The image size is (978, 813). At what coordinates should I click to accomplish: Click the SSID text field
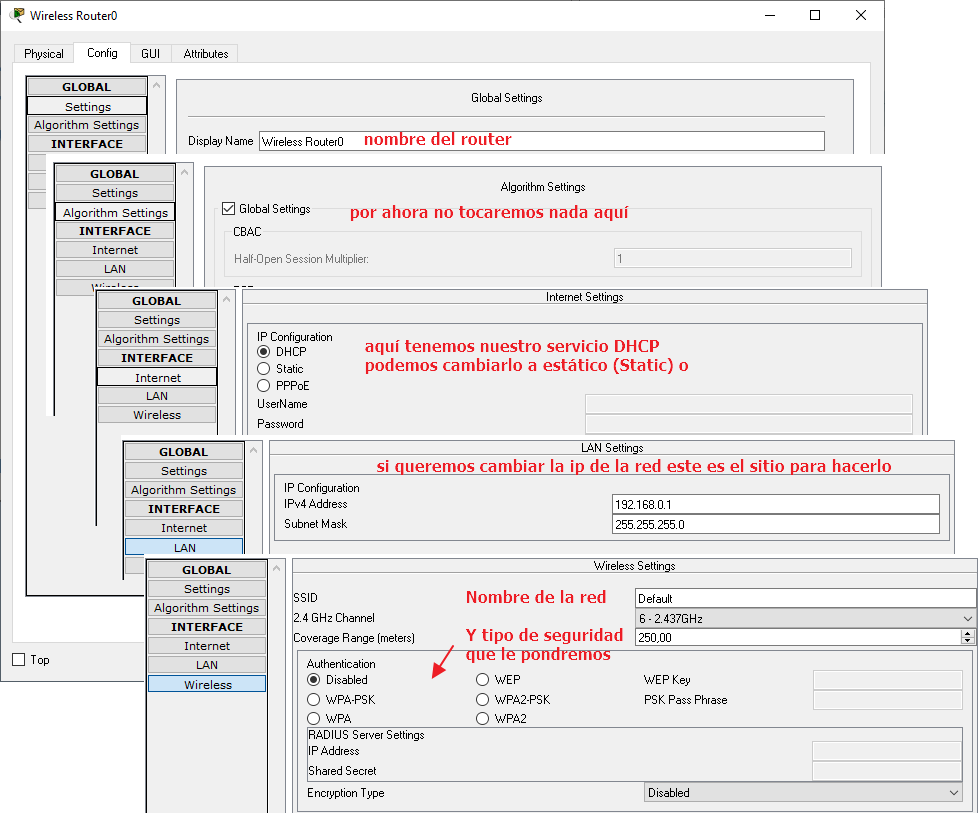[805, 598]
